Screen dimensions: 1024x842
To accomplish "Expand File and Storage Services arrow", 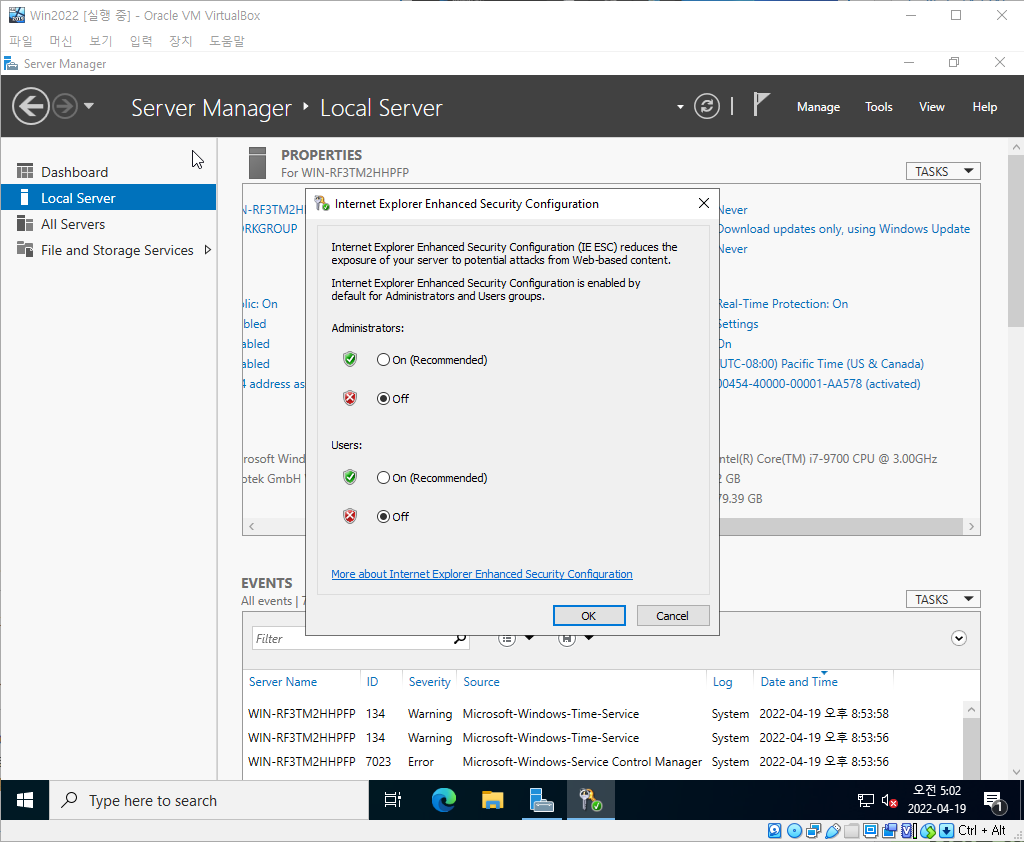I will [208, 250].
